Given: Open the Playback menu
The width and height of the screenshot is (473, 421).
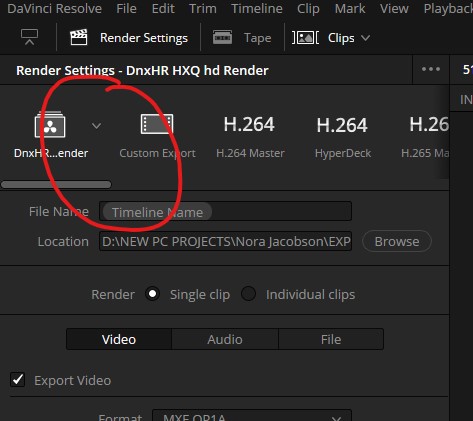Looking at the screenshot, I should click(x=448, y=9).
